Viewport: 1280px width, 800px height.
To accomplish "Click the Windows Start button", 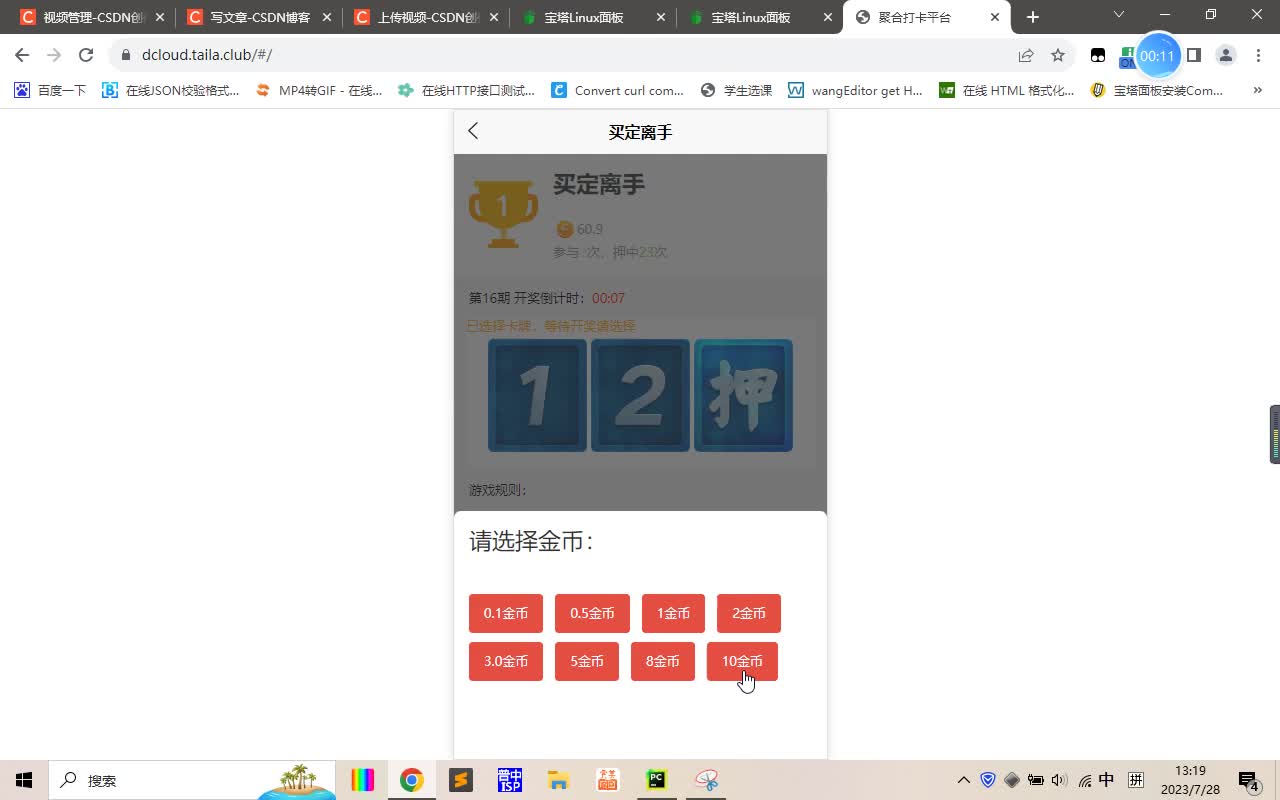I will tap(24, 780).
